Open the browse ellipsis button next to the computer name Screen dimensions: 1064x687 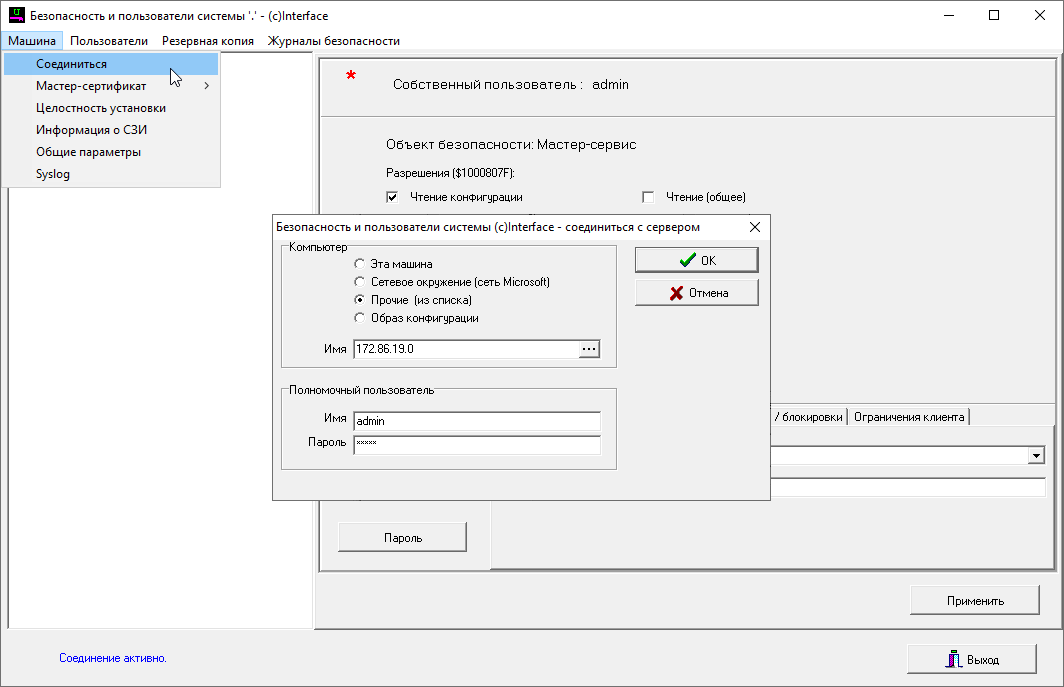tap(589, 349)
